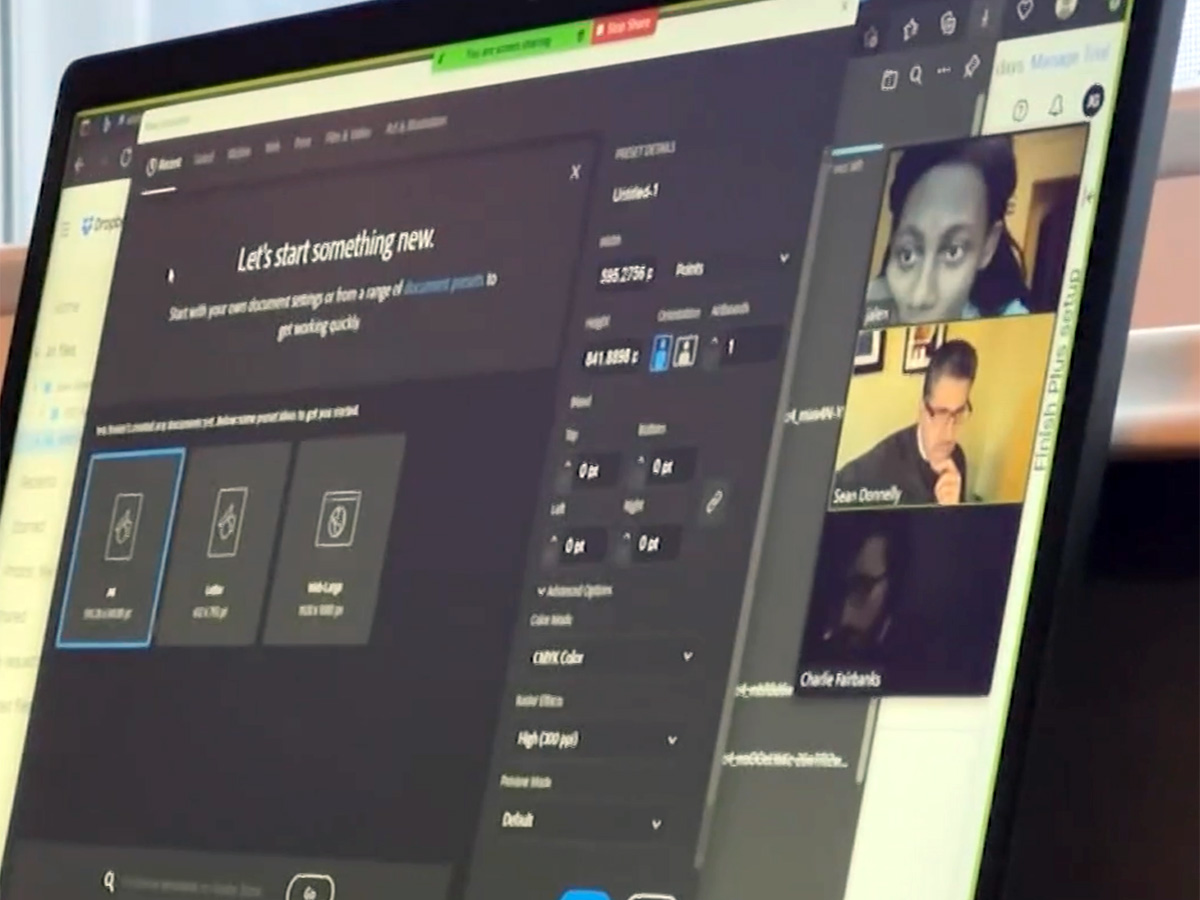Open the three-dot more menu in browser toolbar
The image size is (1200, 900).
943,72
